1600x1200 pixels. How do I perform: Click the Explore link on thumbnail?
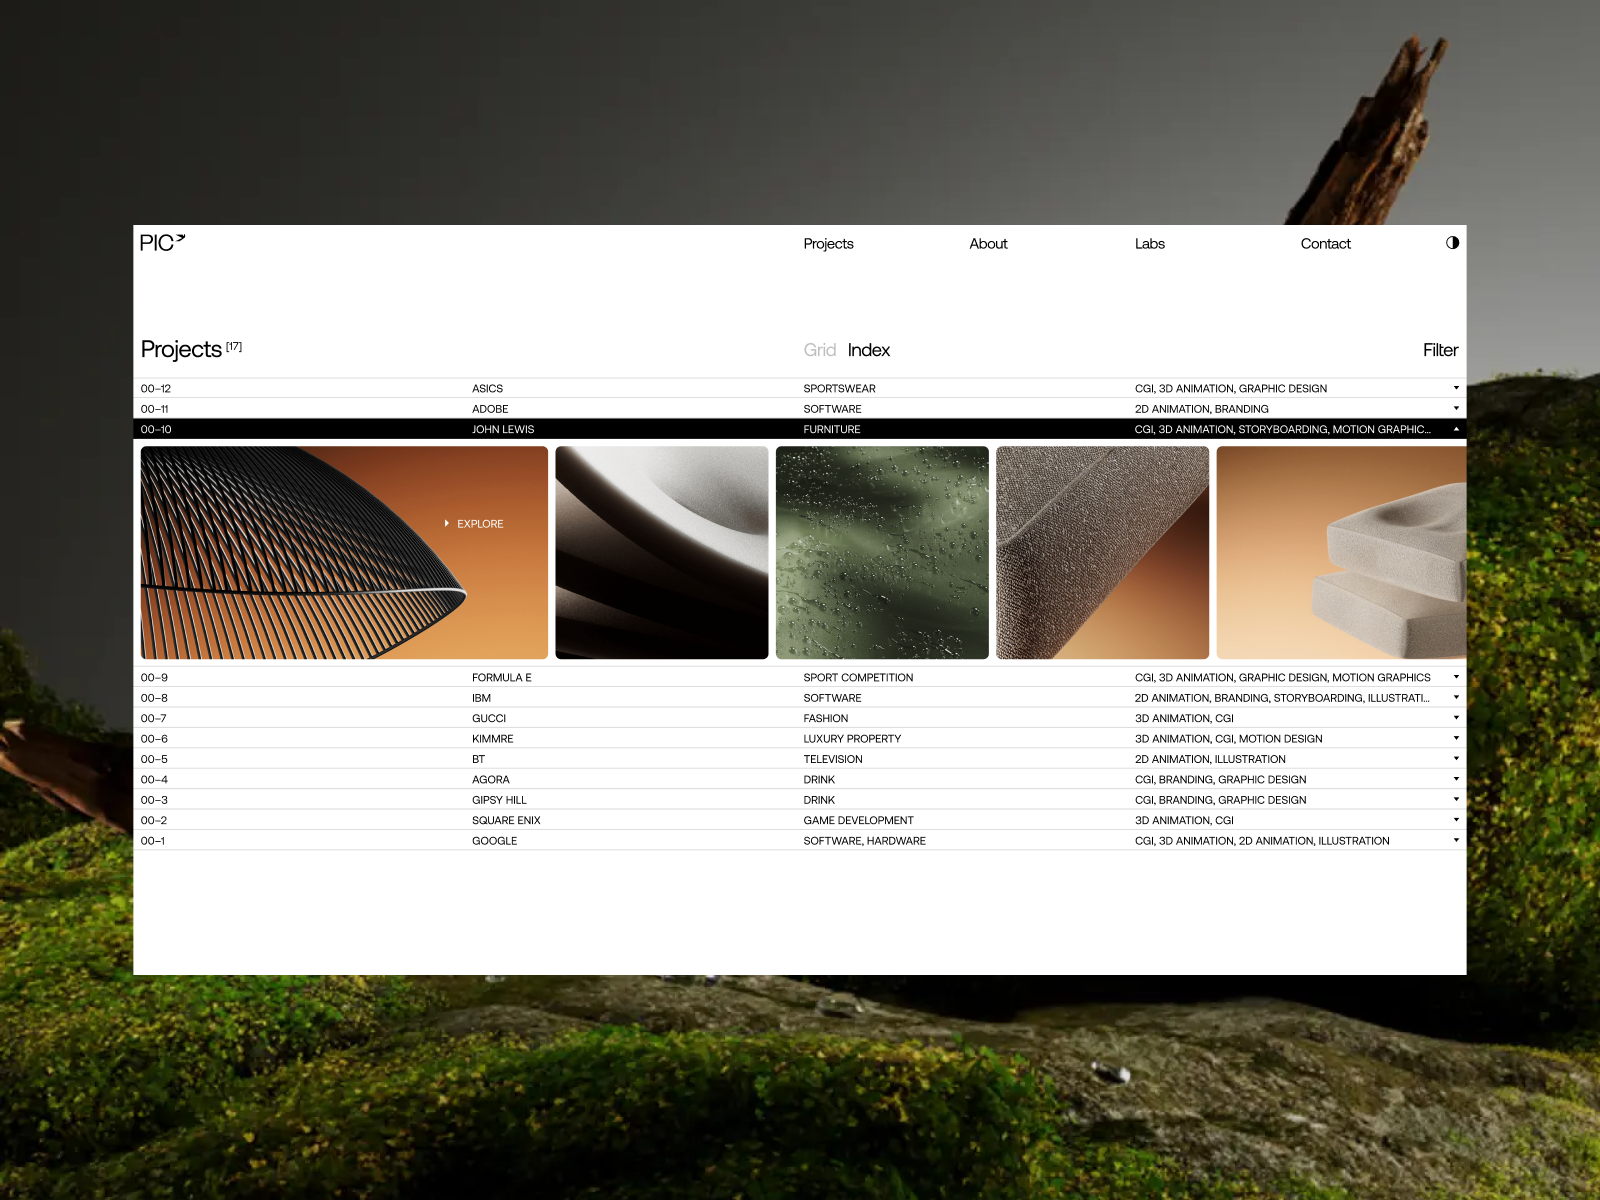pyautogui.click(x=474, y=524)
